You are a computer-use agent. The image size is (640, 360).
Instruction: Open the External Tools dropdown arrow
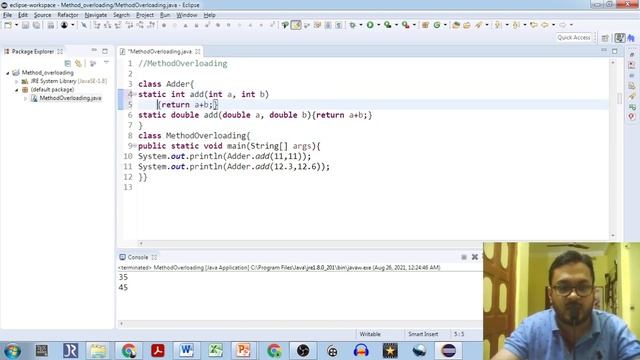414,25
